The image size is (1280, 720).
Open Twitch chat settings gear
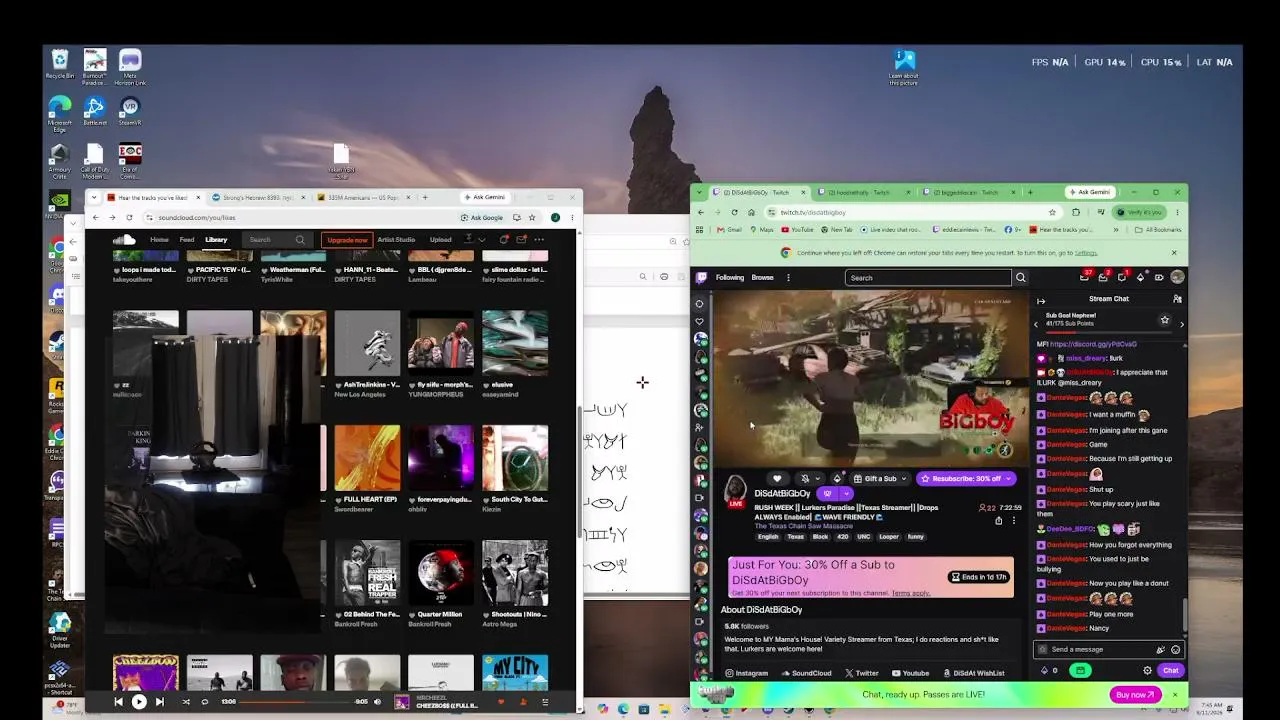coord(1147,671)
